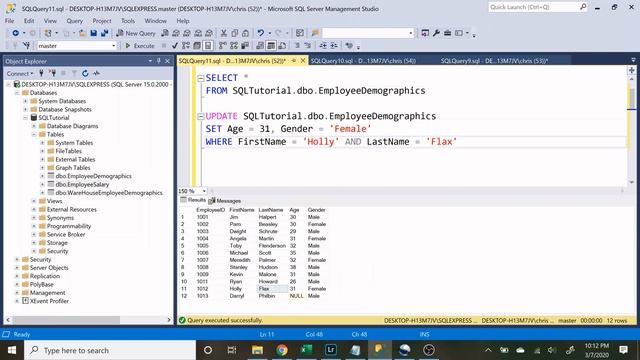This screenshot has width=640, height=360.
Task: Click the Undo arrow icon
Action: 260,33
